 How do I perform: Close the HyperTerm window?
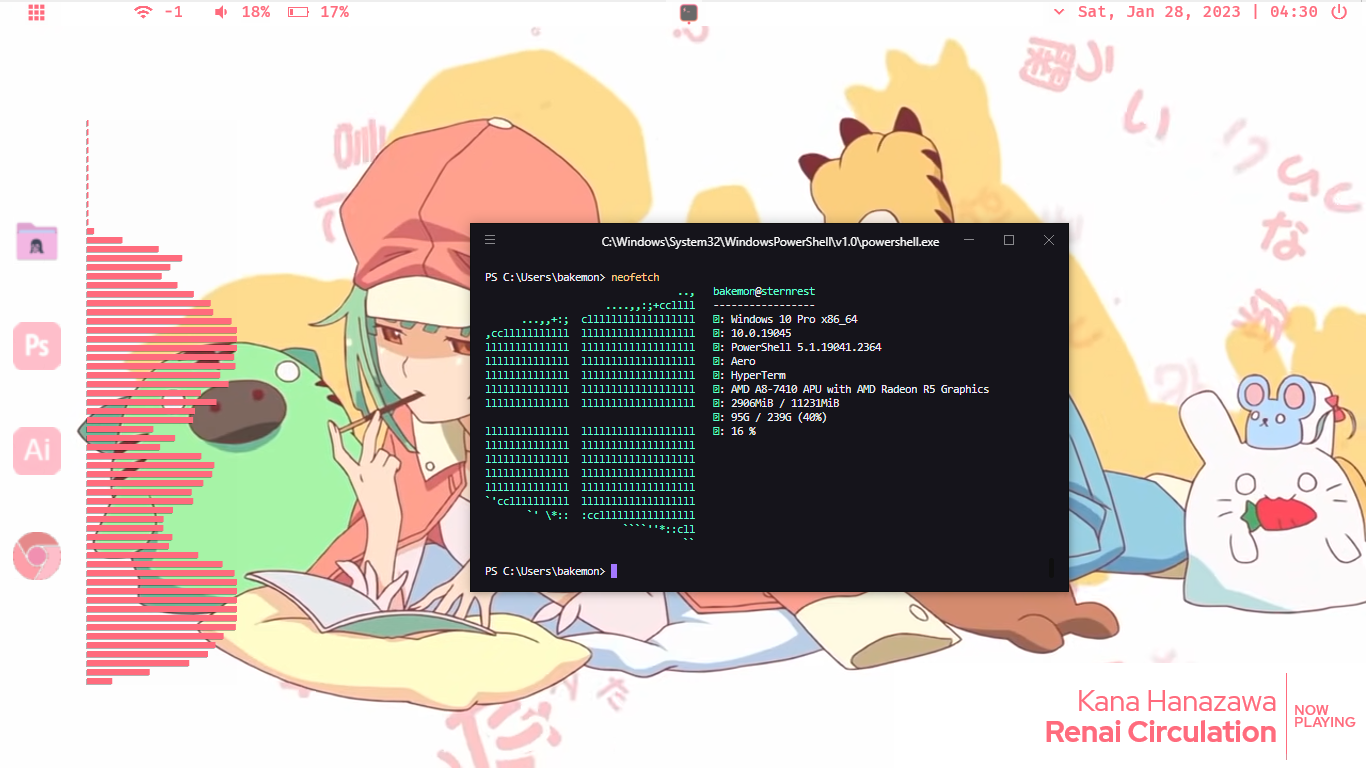click(1049, 240)
